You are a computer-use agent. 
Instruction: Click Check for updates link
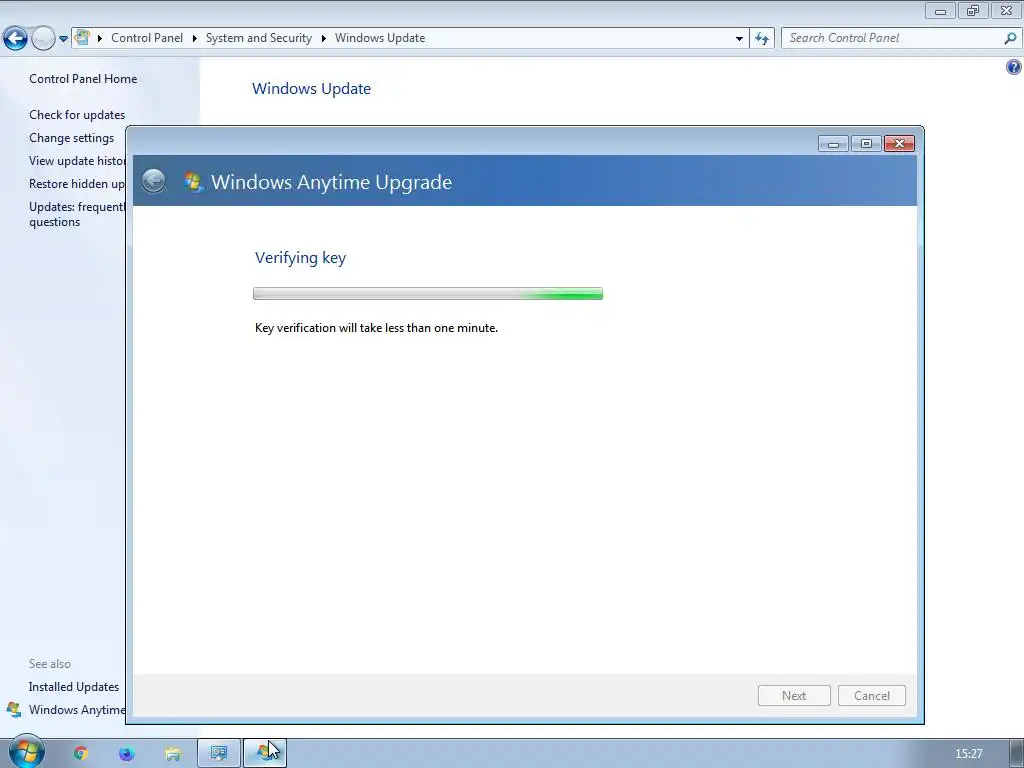[77, 114]
